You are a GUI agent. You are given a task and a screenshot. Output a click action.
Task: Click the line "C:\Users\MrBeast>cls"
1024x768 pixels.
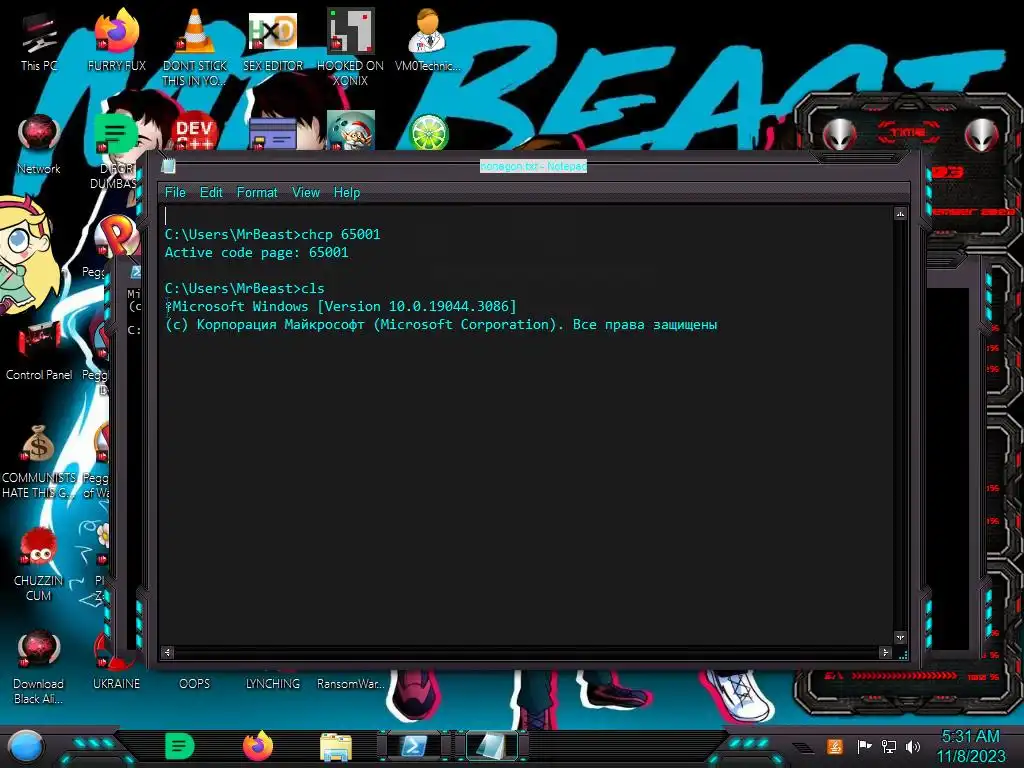(244, 289)
